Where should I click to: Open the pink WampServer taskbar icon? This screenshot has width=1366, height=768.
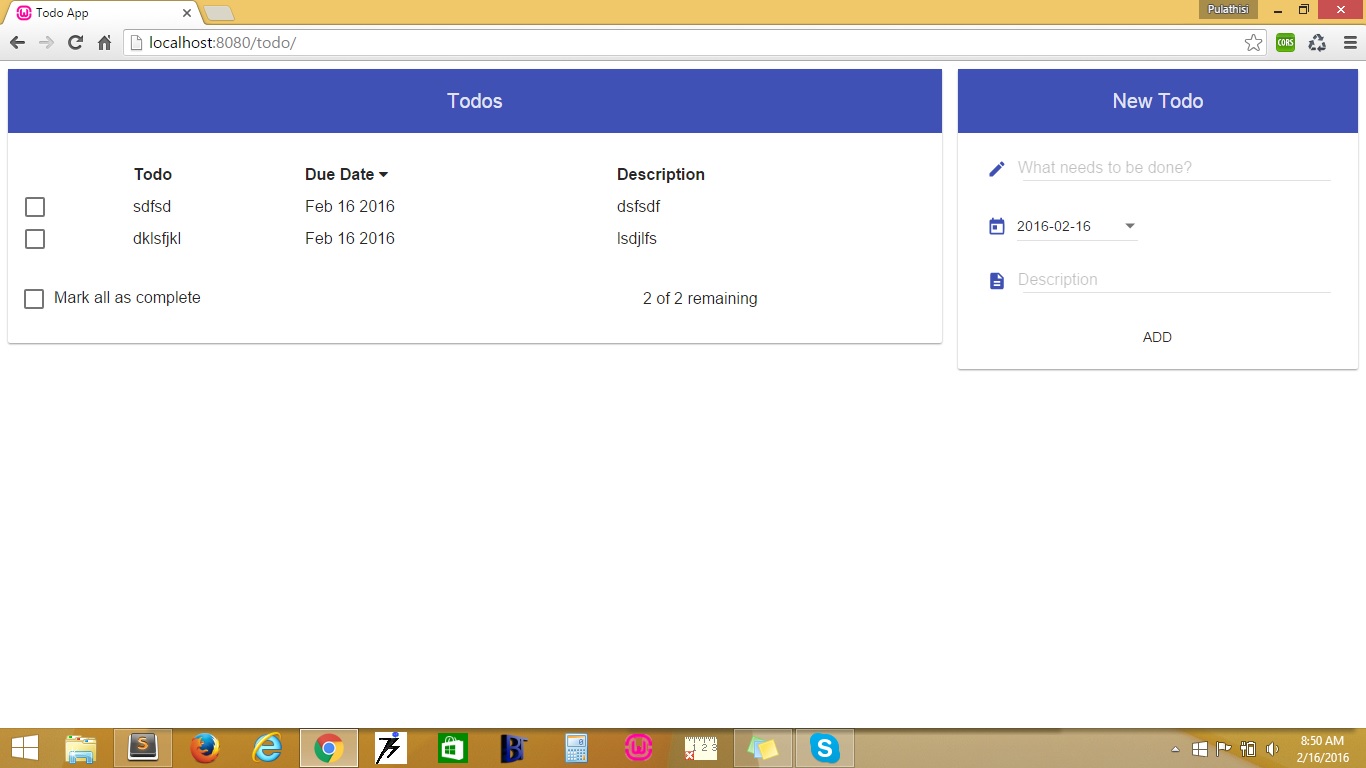pos(639,748)
